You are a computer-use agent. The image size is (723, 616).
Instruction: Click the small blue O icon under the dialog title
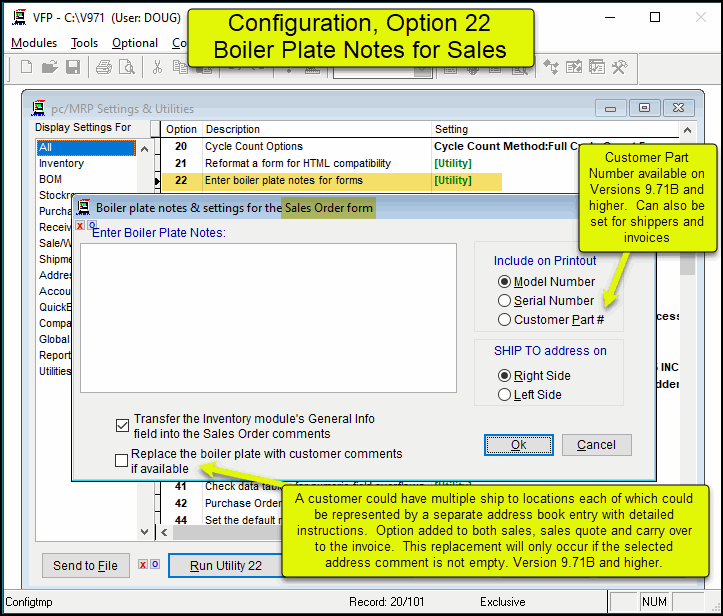pos(92,225)
